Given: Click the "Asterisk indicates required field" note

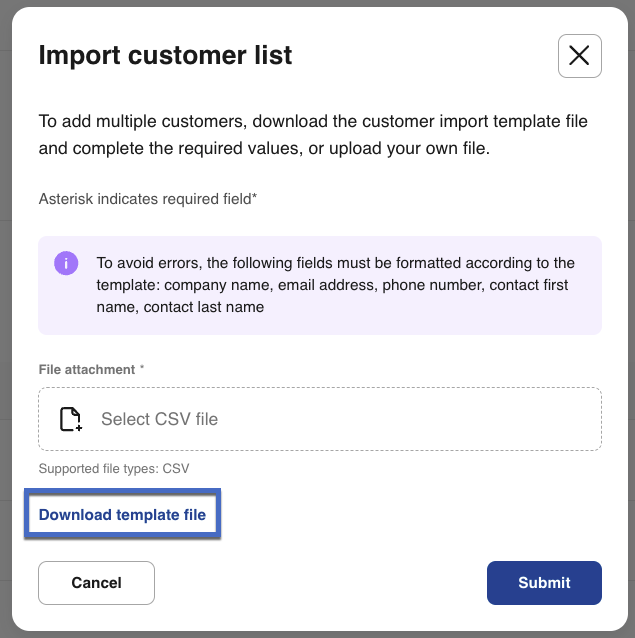Looking at the screenshot, I should [x=147, y=199].
